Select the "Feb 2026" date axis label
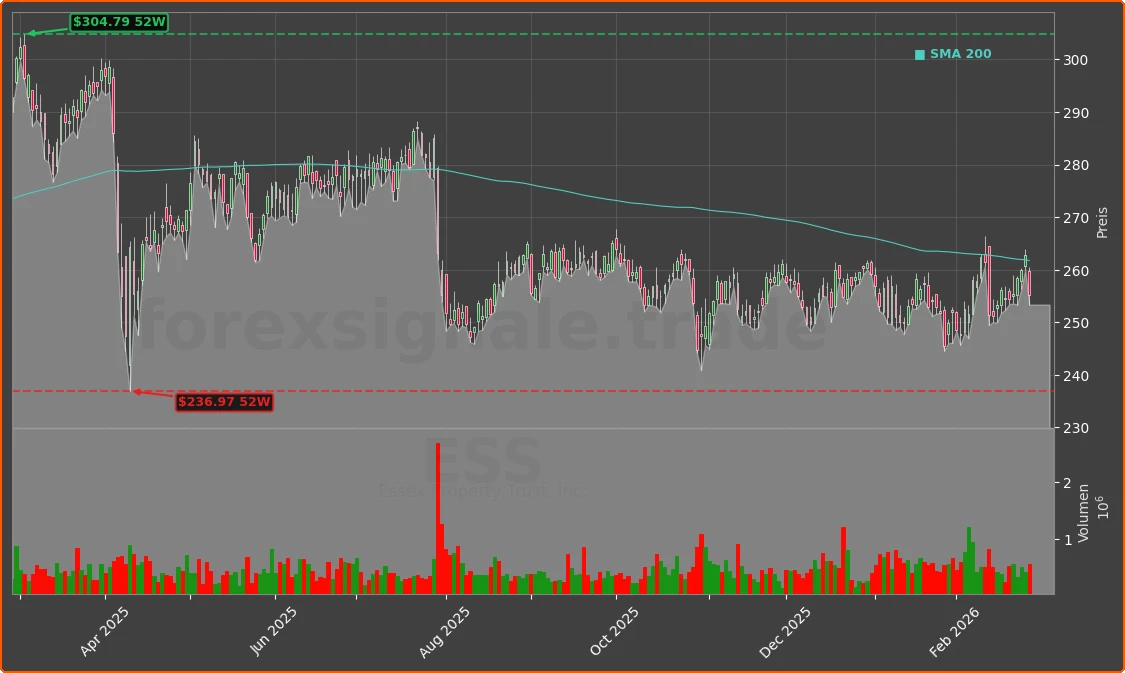Viewport: 1125px width, 673px height. pyautogui.click(x=952, y=628)
